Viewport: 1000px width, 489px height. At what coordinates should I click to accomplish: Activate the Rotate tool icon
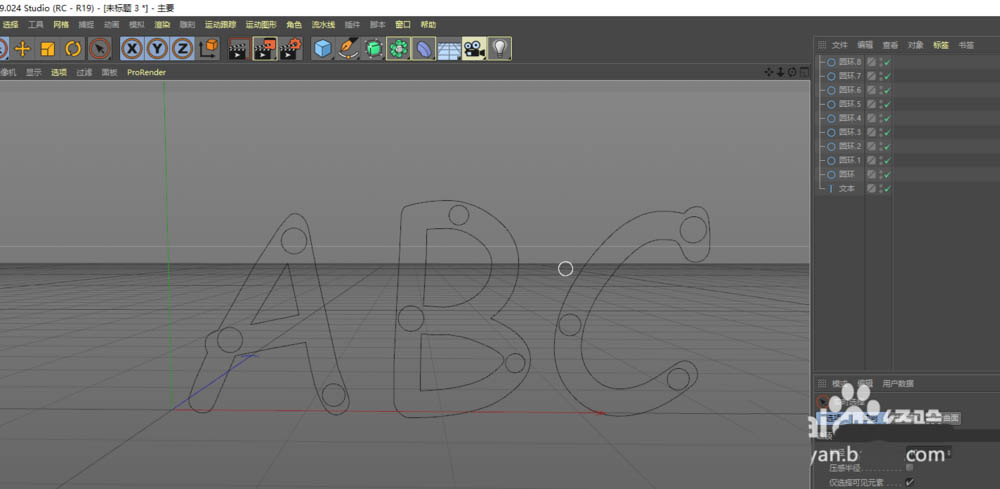click(x=73, y=48)
